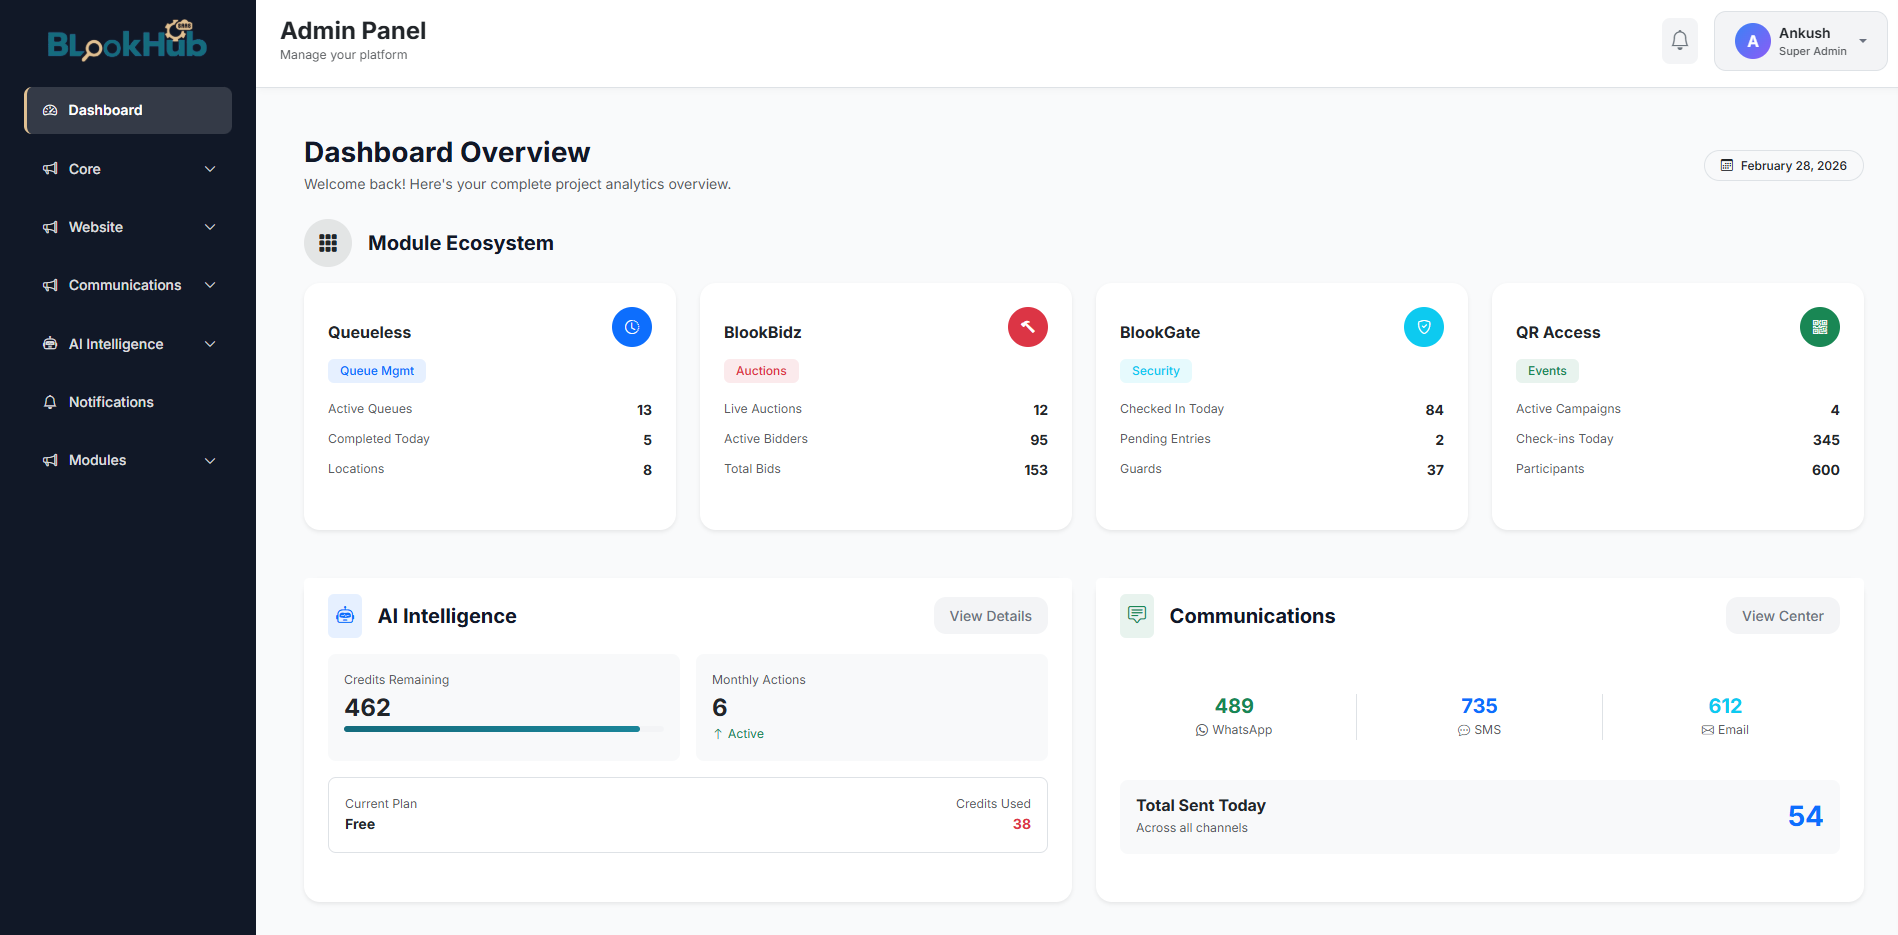
Task: Click the Total Bids value 153
Action: (x=1036, y=470)
